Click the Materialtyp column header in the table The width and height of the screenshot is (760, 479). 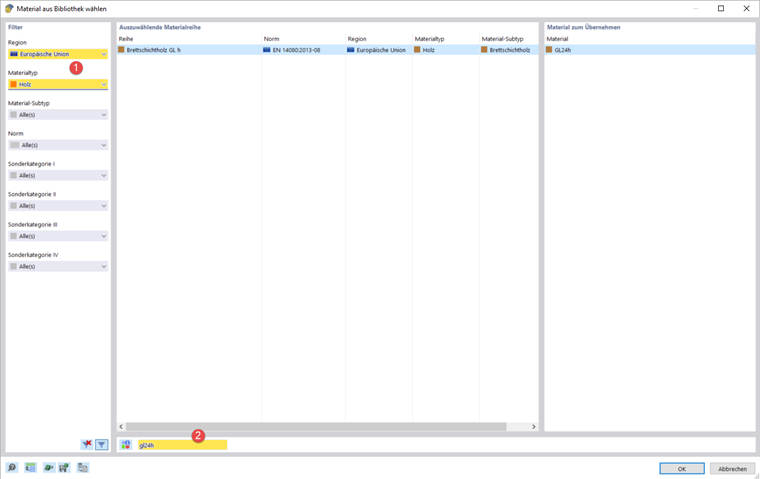[x=429, y=39]
